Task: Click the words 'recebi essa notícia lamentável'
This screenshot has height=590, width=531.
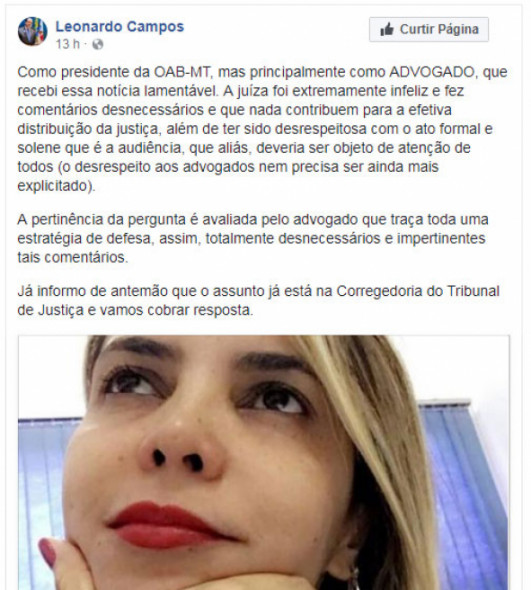Action: click(118, 91)
